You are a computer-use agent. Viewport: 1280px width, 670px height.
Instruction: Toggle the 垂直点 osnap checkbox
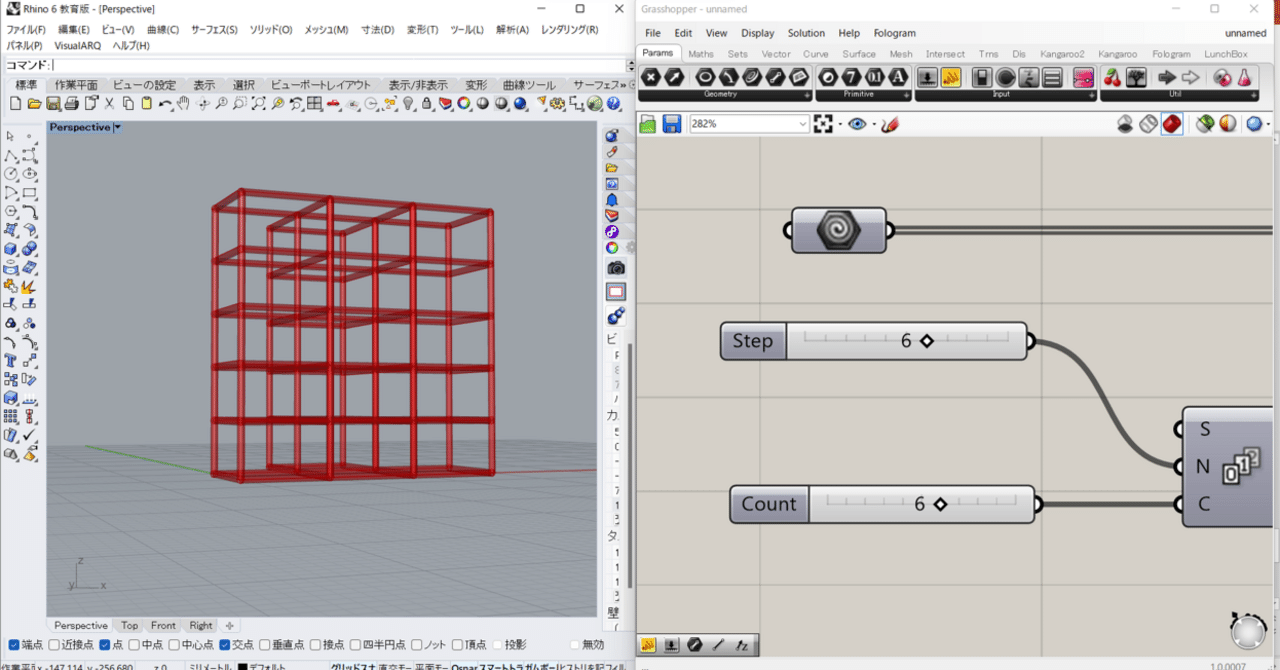click(x=264, y=645)
